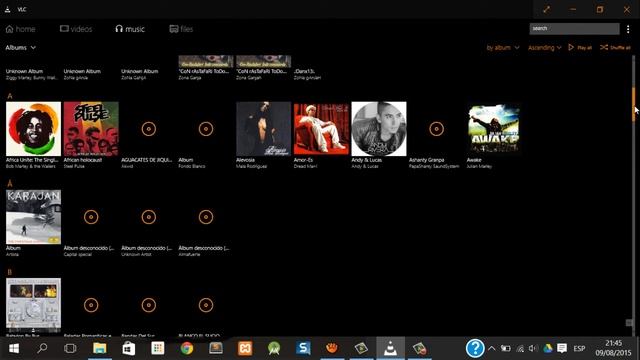This screenshot has width=640, height=360.
Task: Show hidden system tray icons
Action: point(492,348)
